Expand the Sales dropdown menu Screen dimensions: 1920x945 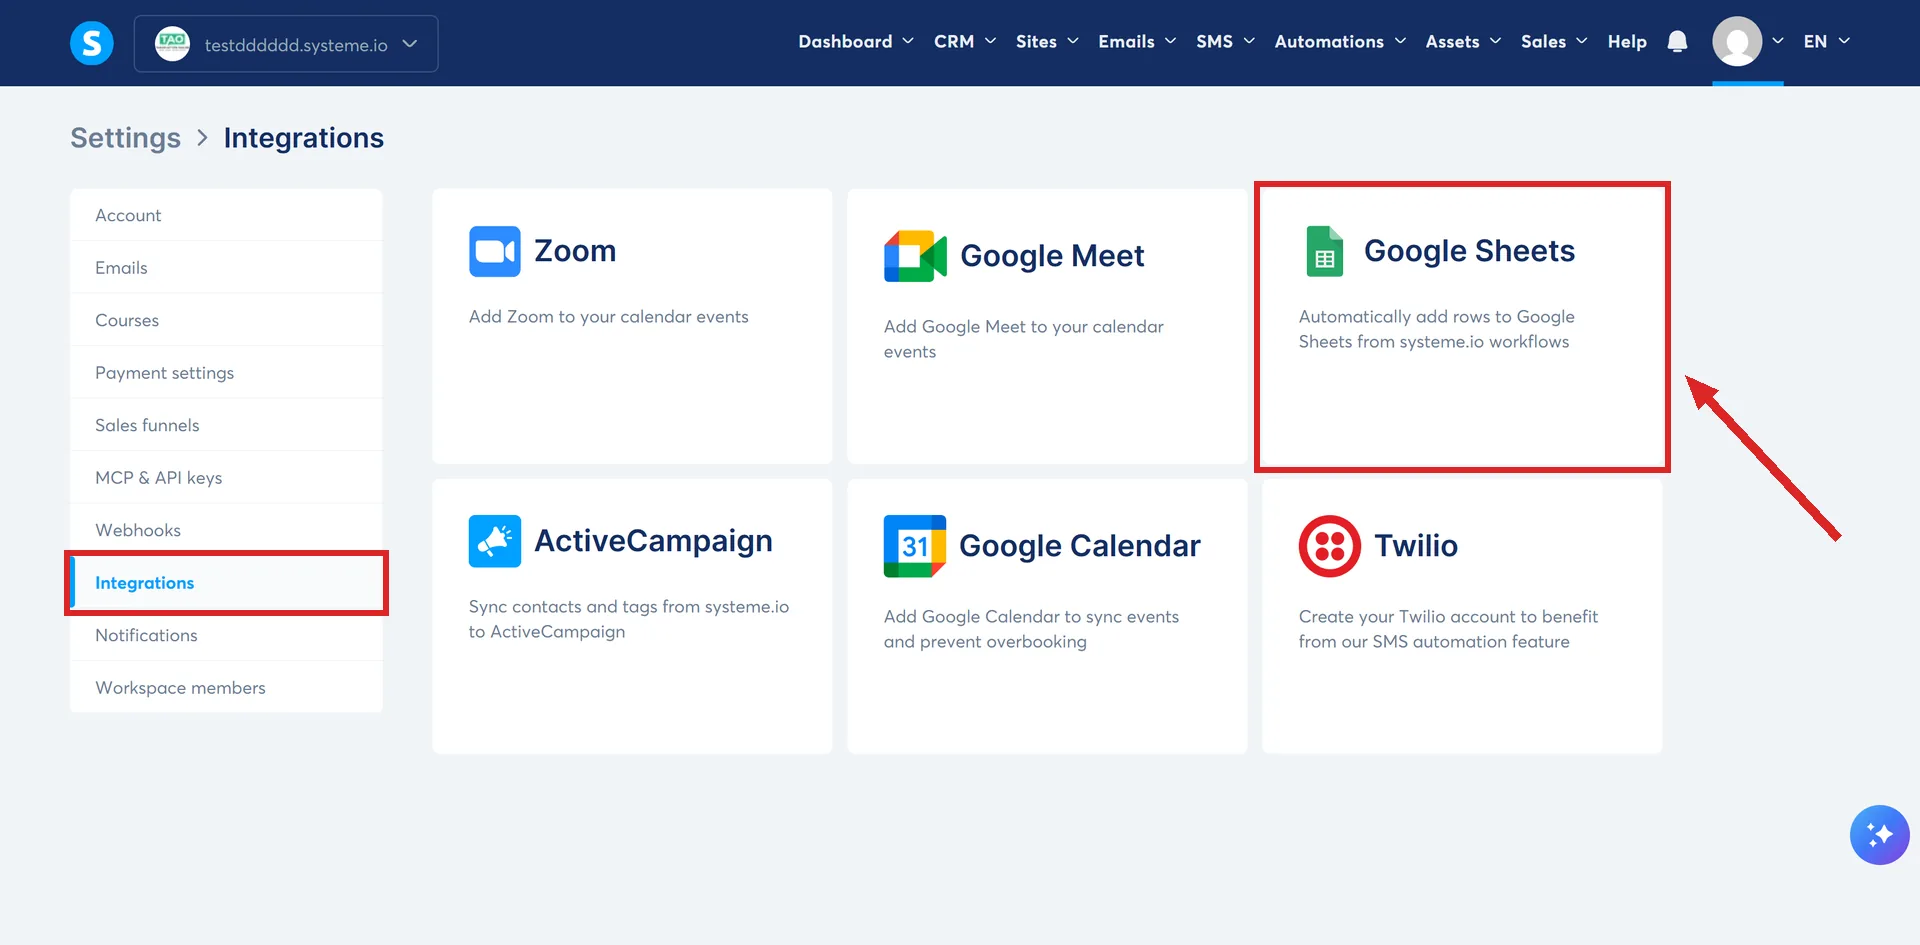(x=1554, y=42)
